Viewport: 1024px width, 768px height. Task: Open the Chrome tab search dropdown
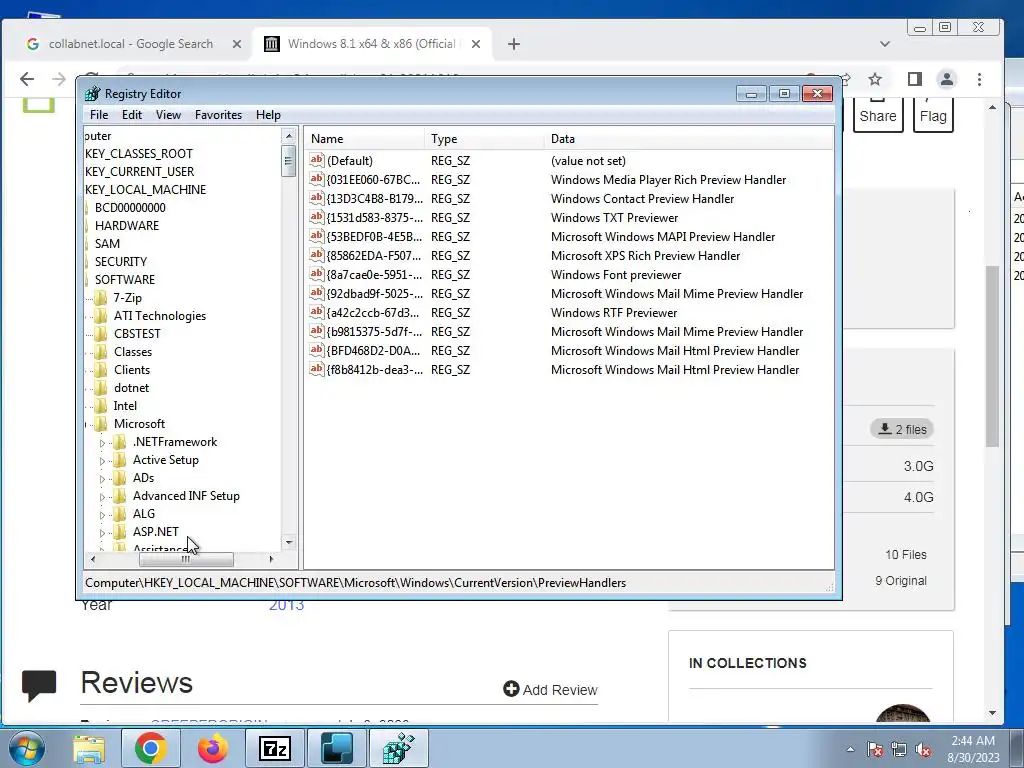coord(885,44)
